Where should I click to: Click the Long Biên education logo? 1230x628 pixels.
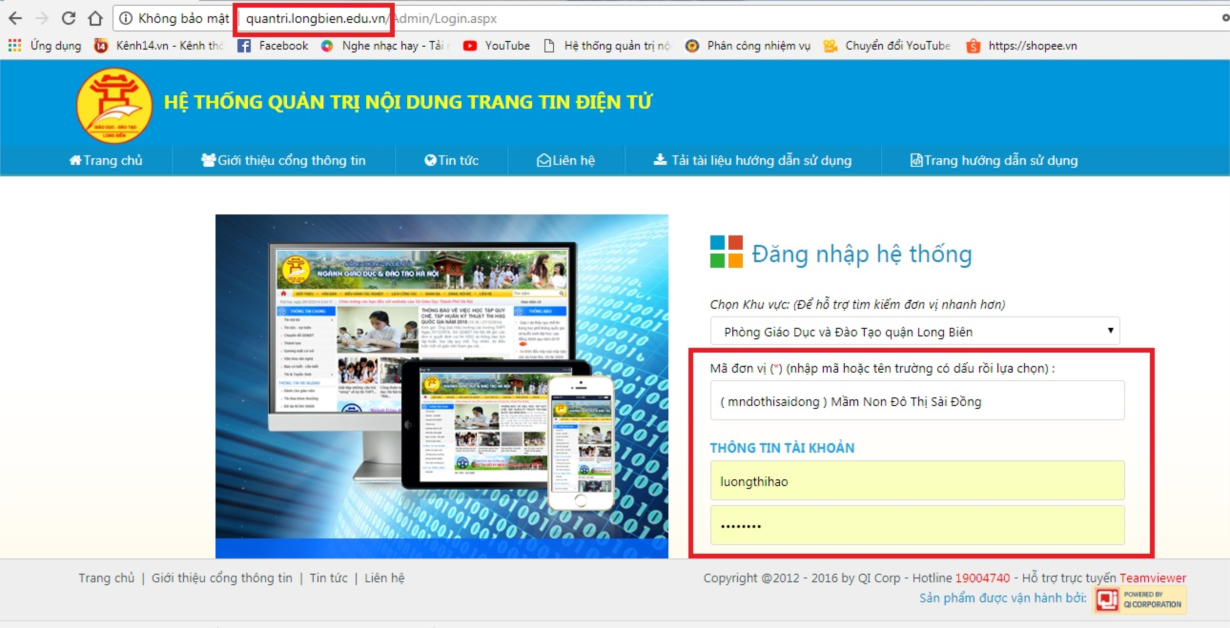114,105
